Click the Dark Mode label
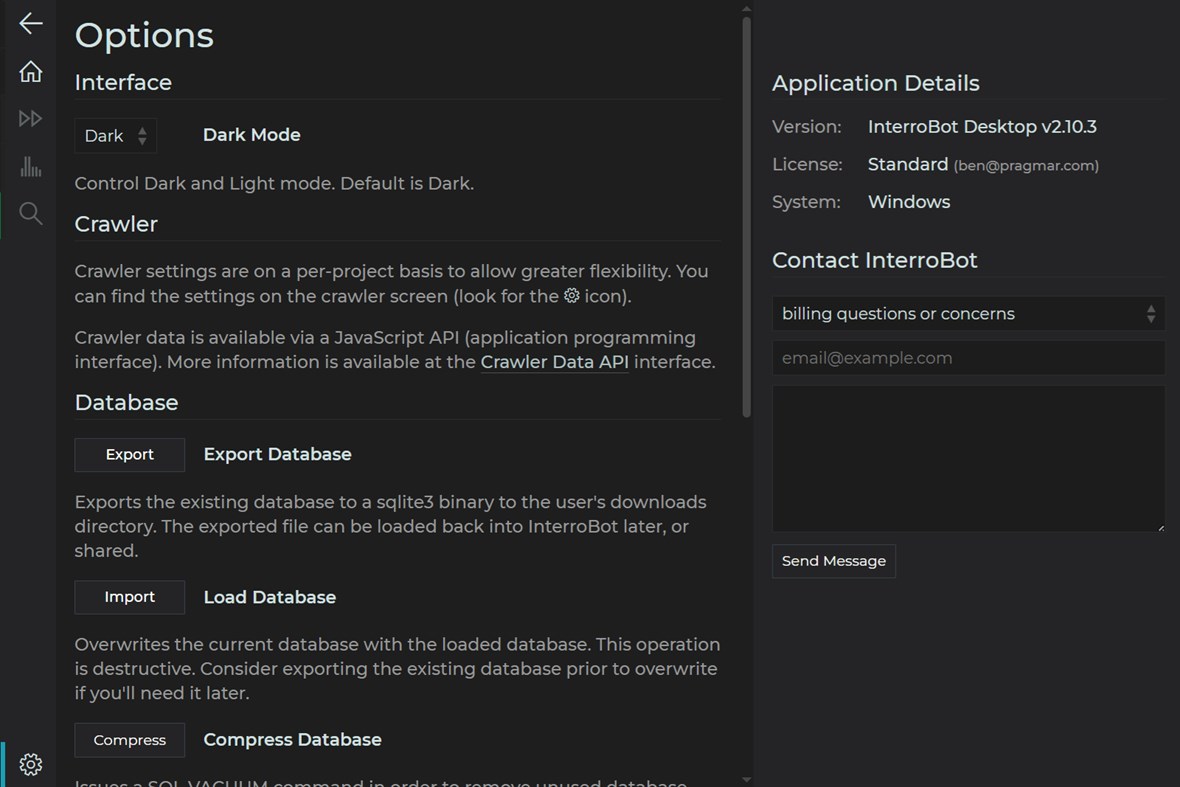1180x787 pixels. [x=251, y=135]
